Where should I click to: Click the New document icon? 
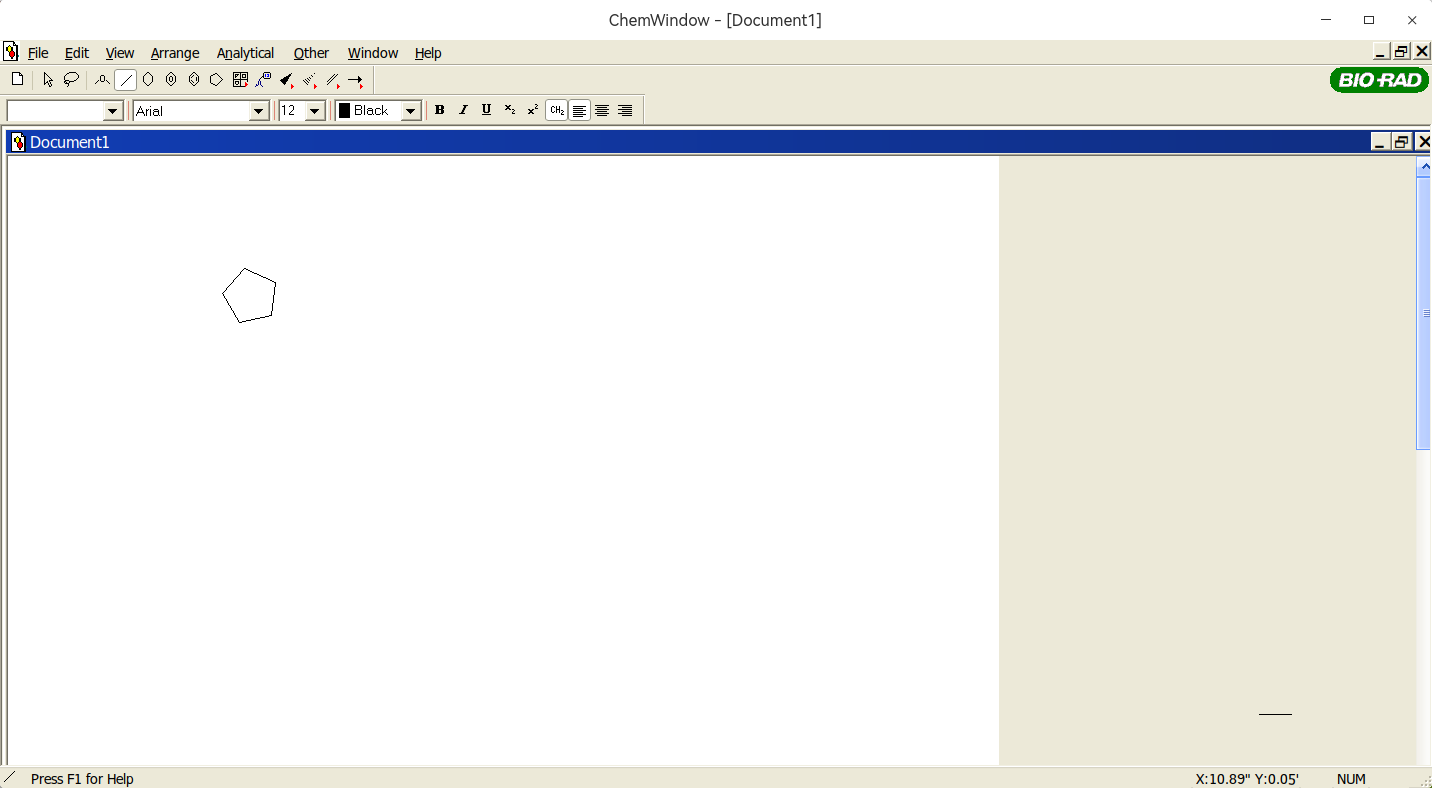coord(17,80)
